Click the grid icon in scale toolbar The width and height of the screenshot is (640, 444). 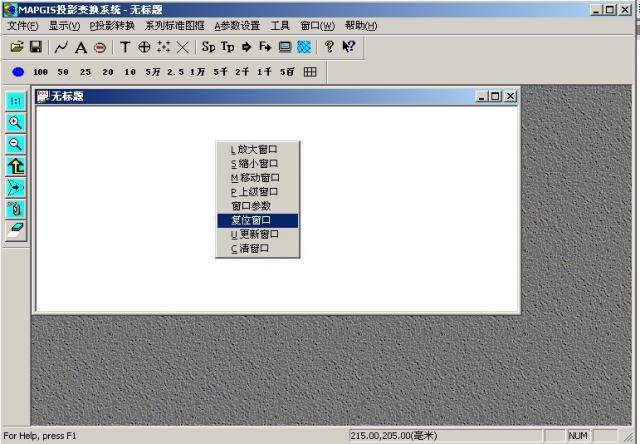pyautogui.click(x=310, y=72)
